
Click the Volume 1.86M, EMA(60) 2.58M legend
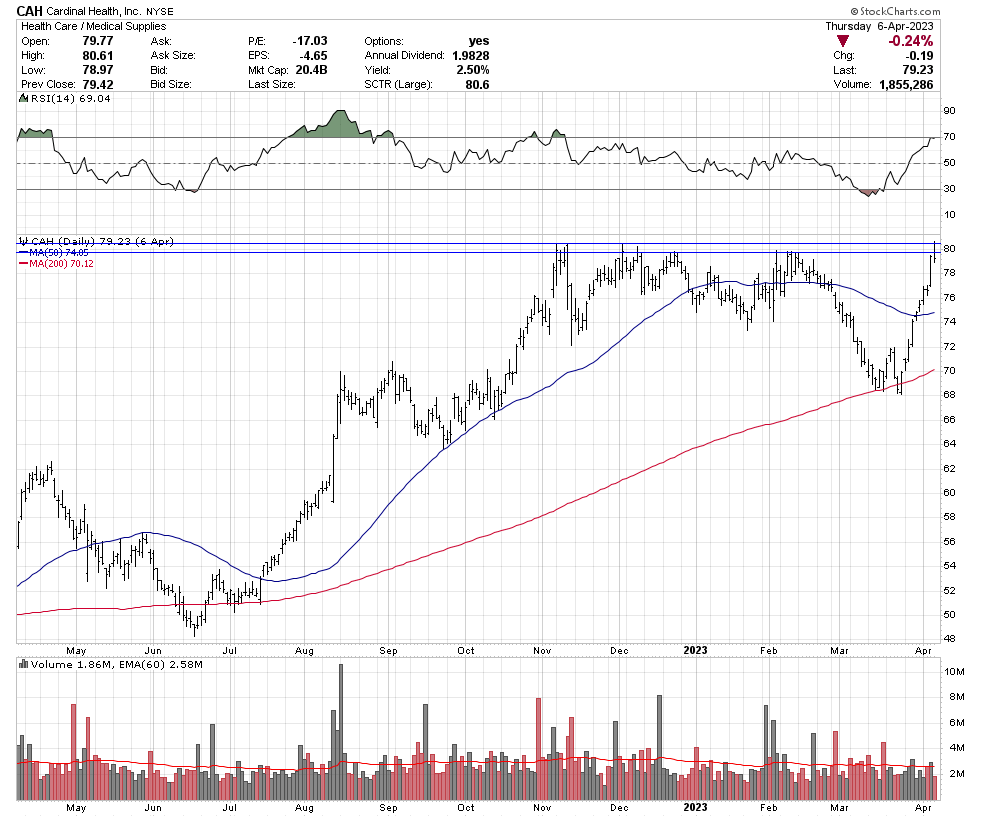(x=117, y=664)
